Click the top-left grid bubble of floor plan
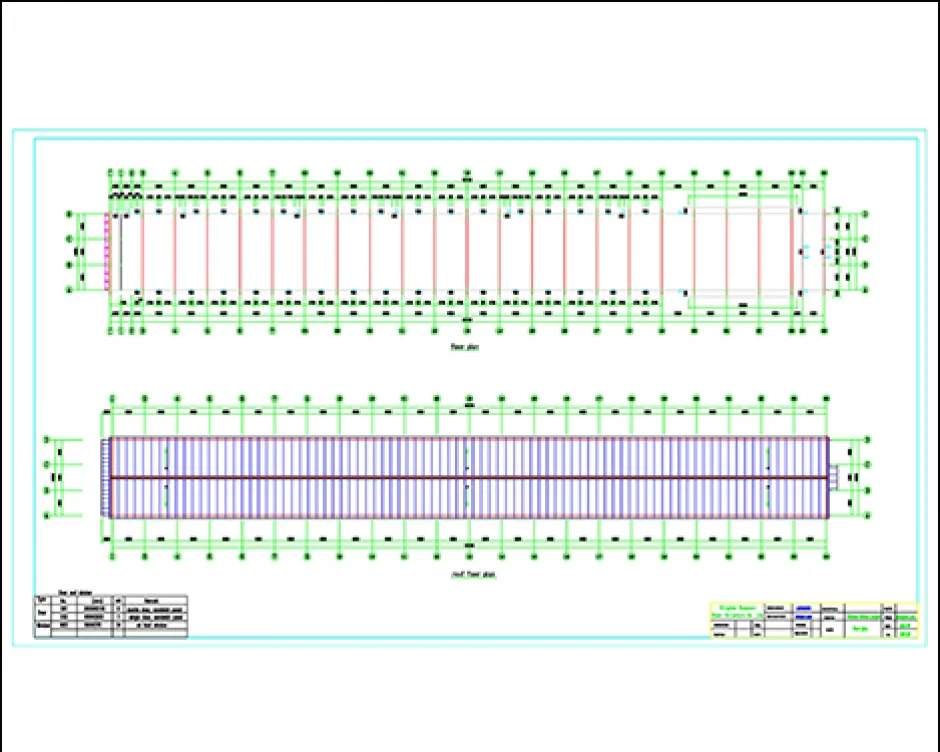940x752 pixels. pos(110,173)
